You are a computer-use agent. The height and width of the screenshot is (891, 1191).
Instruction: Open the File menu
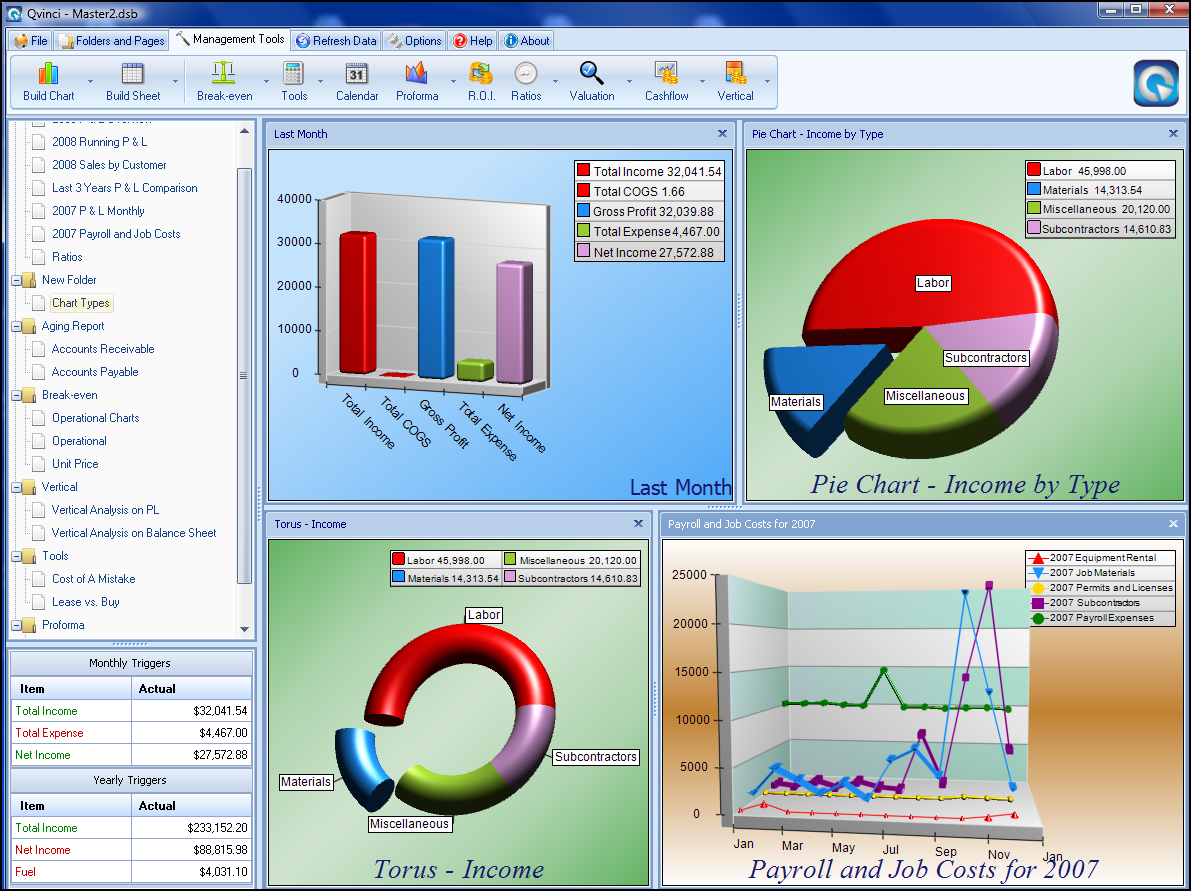(x=30, y=41)
